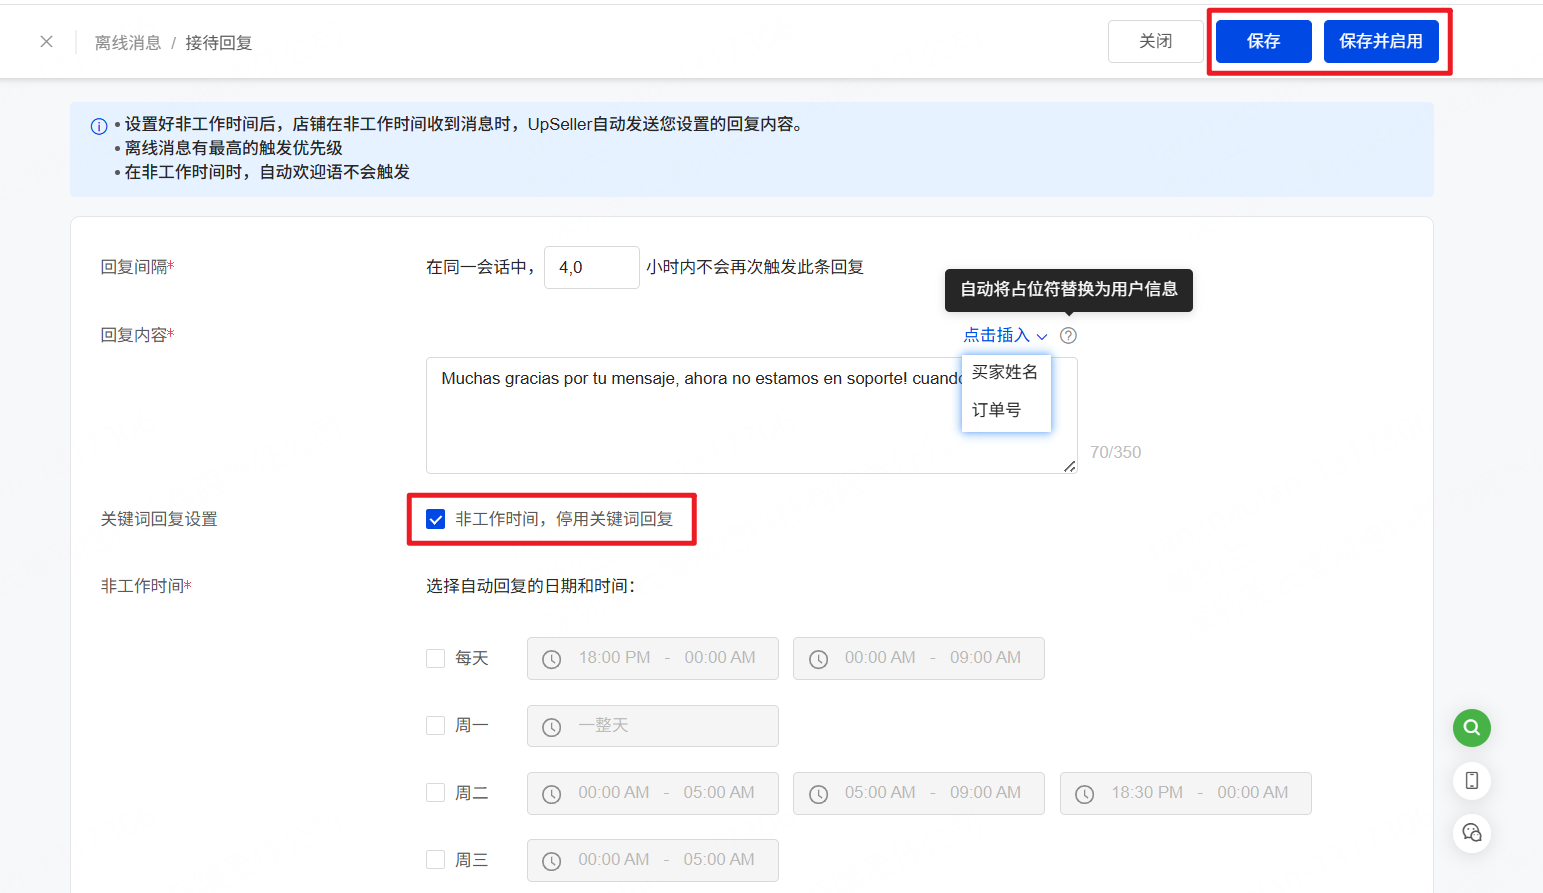Click the 关闭 button
Image resolution: width=1543 pixels, height=893 pixels.
(1155, 42)
